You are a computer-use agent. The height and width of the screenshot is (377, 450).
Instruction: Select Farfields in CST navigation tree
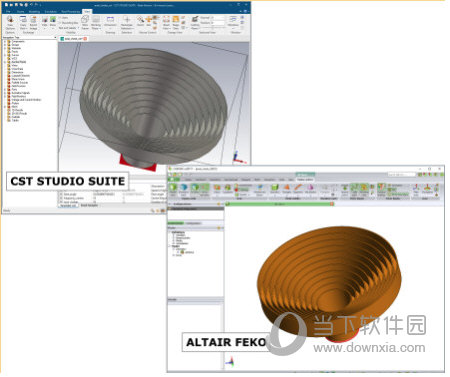[x=16, y=117]
